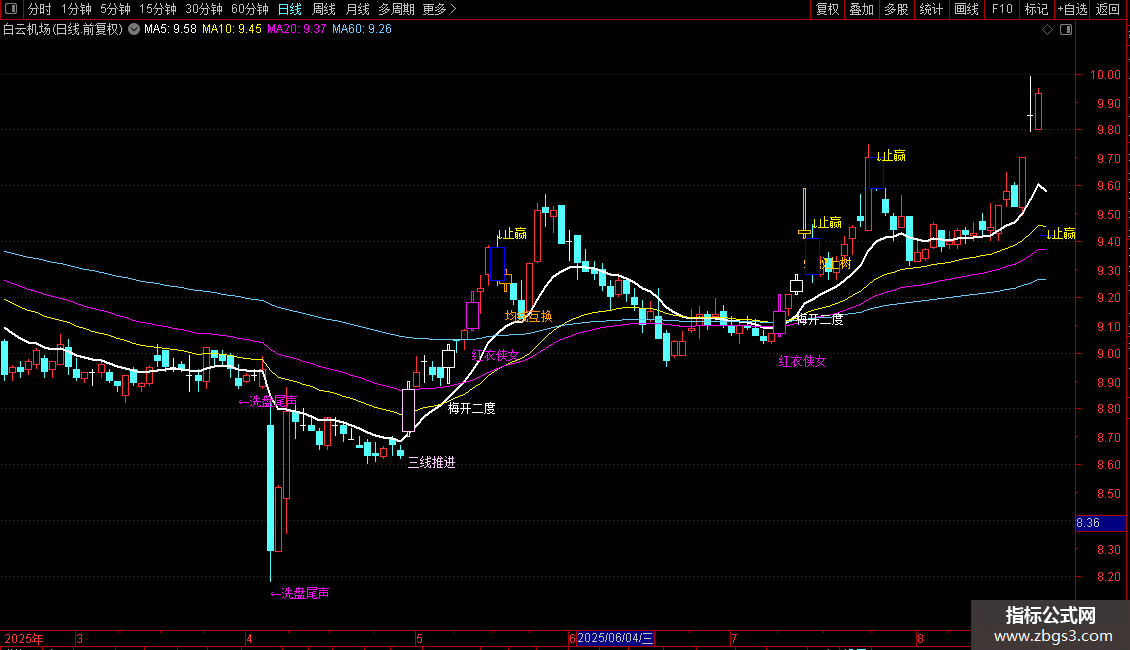Select the 30分钟 period tab
This screenshot has width=1130, height=650.
(204, 9)
